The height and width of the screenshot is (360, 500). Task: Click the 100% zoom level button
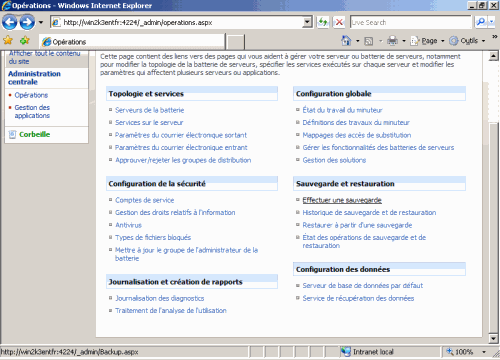click(460, 352)
